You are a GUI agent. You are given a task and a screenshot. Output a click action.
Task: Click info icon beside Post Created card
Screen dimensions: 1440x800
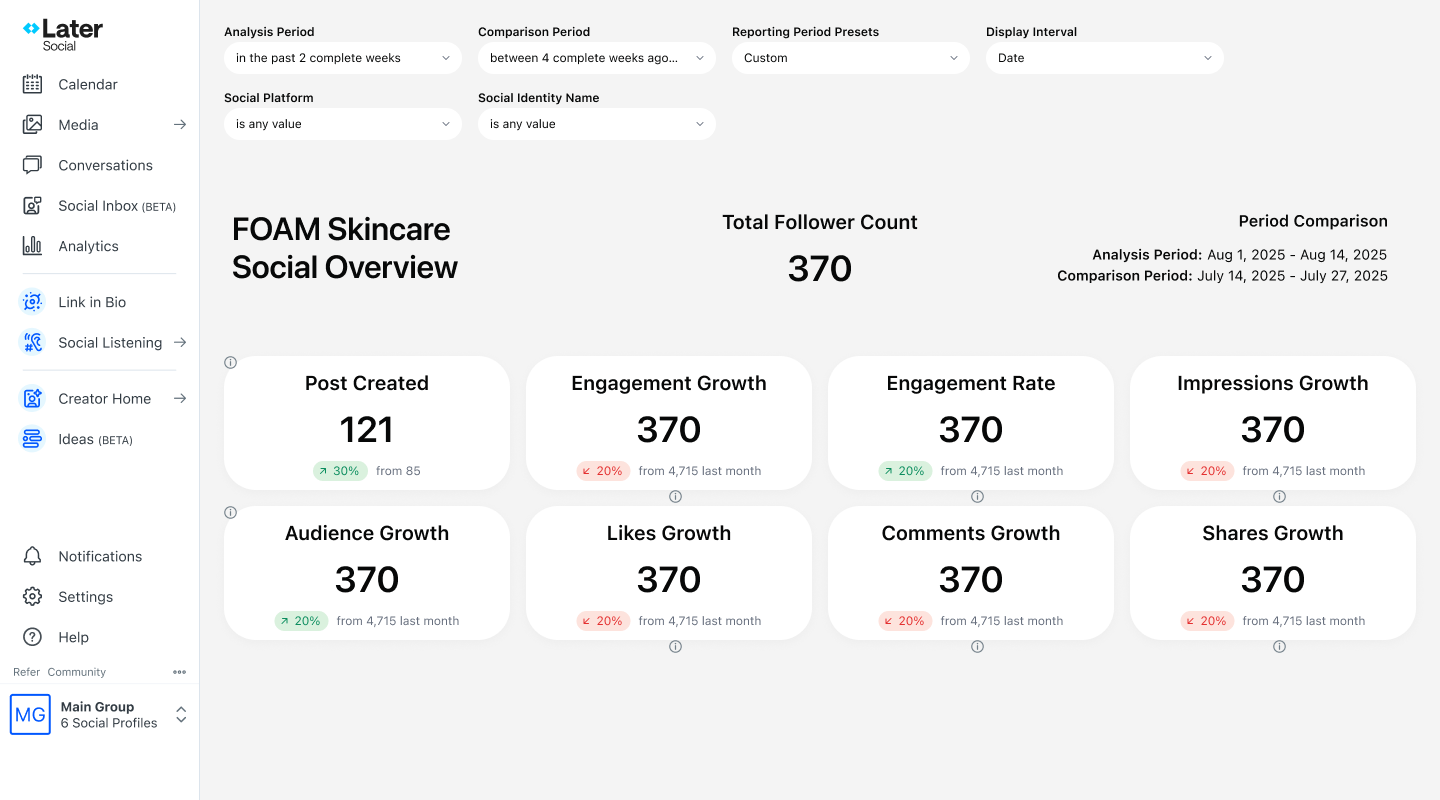[x=231, y=363]
